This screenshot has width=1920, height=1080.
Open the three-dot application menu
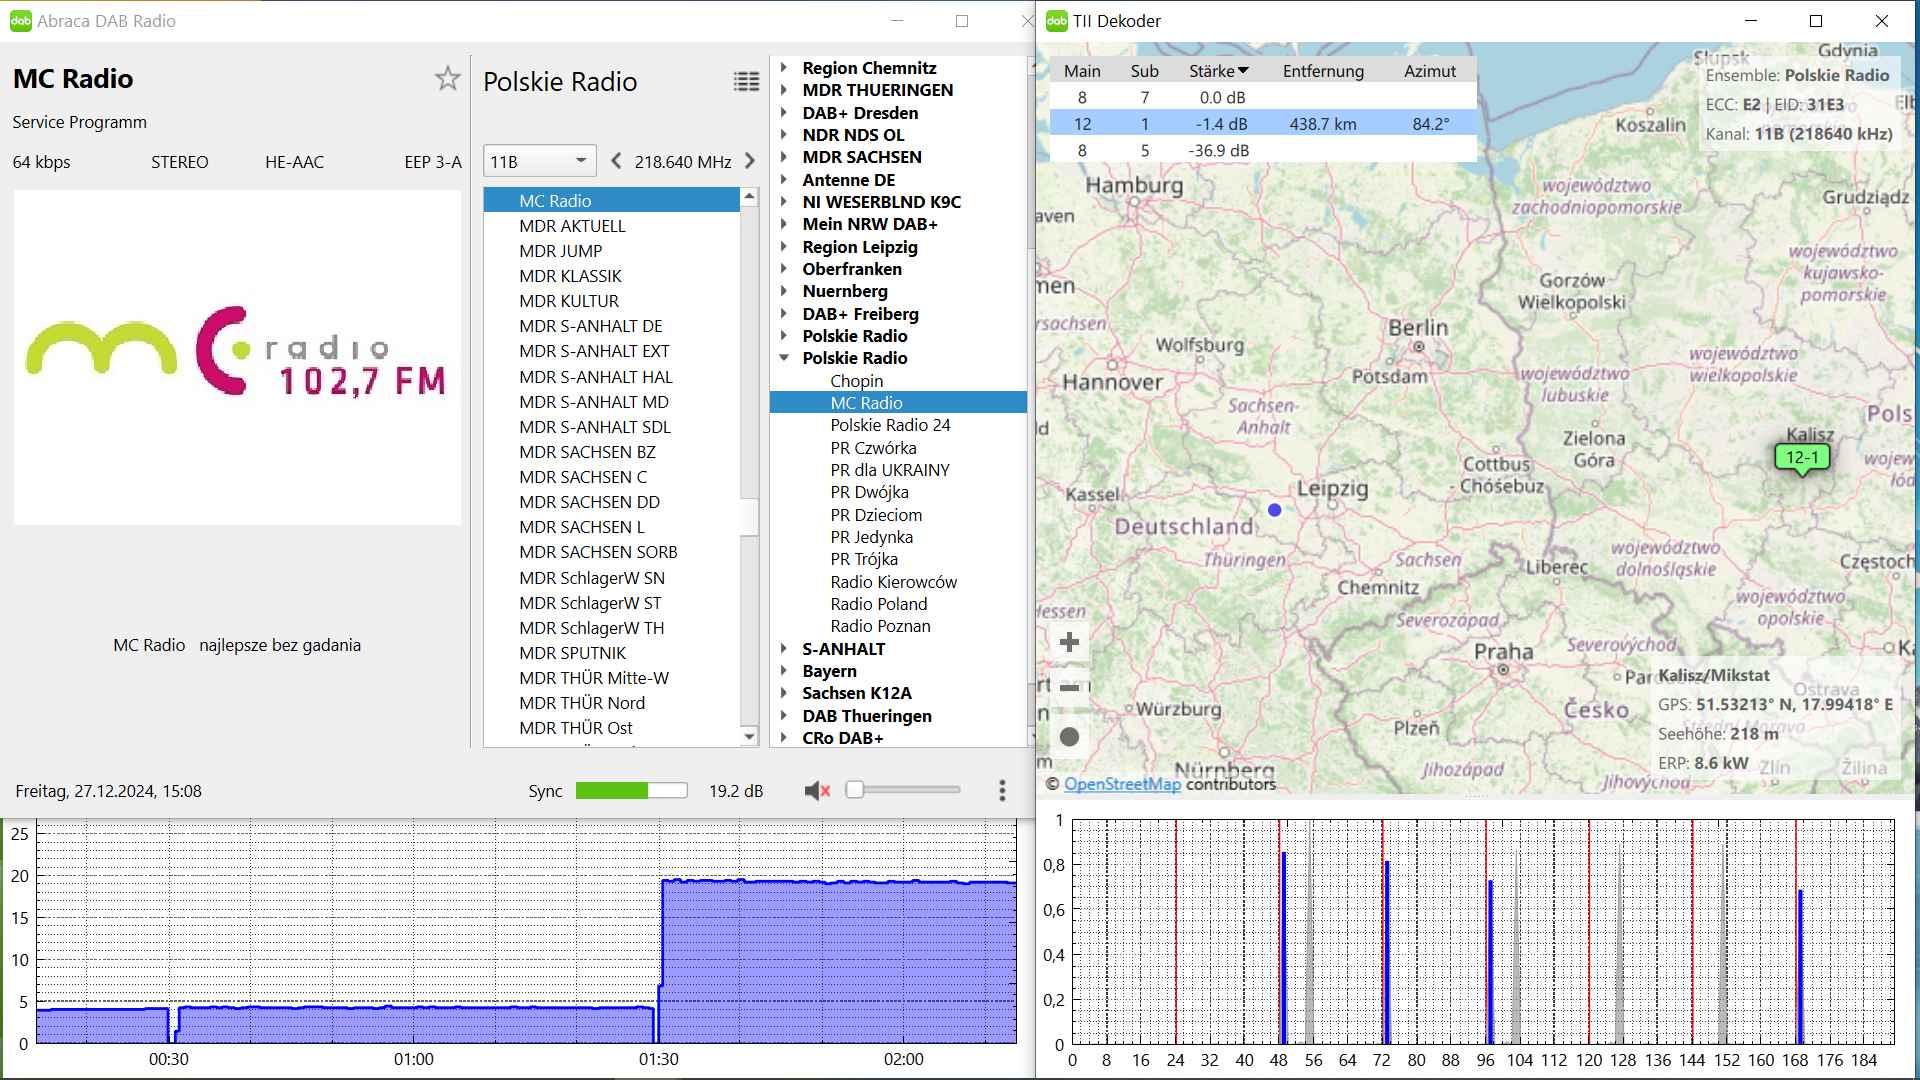click(1002, 791)
